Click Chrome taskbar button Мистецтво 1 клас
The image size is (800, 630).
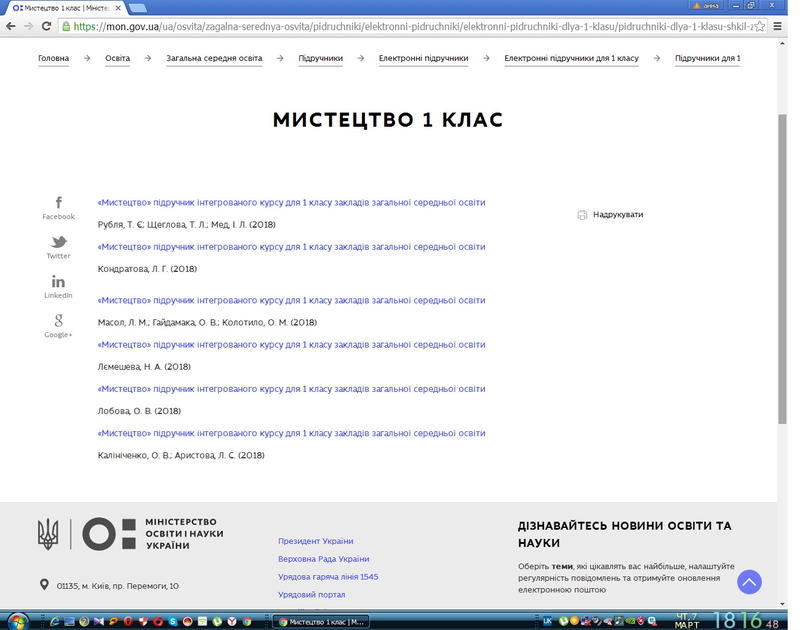click(x=321, y=621)
